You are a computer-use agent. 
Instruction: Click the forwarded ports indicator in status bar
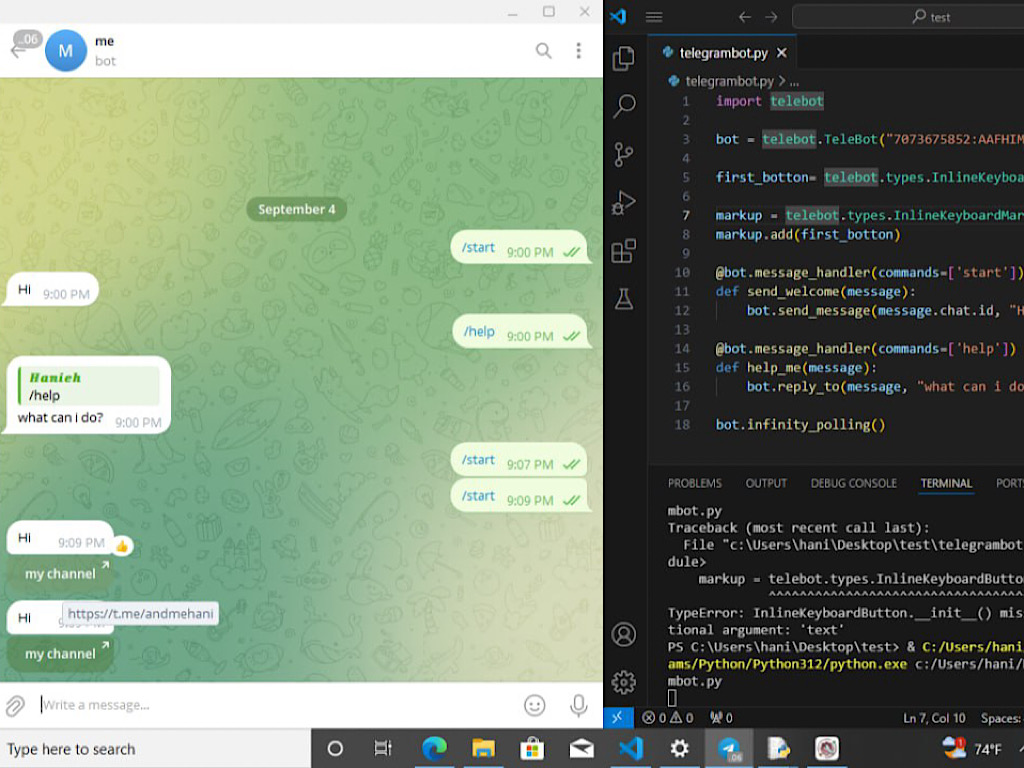coord(721,718)
